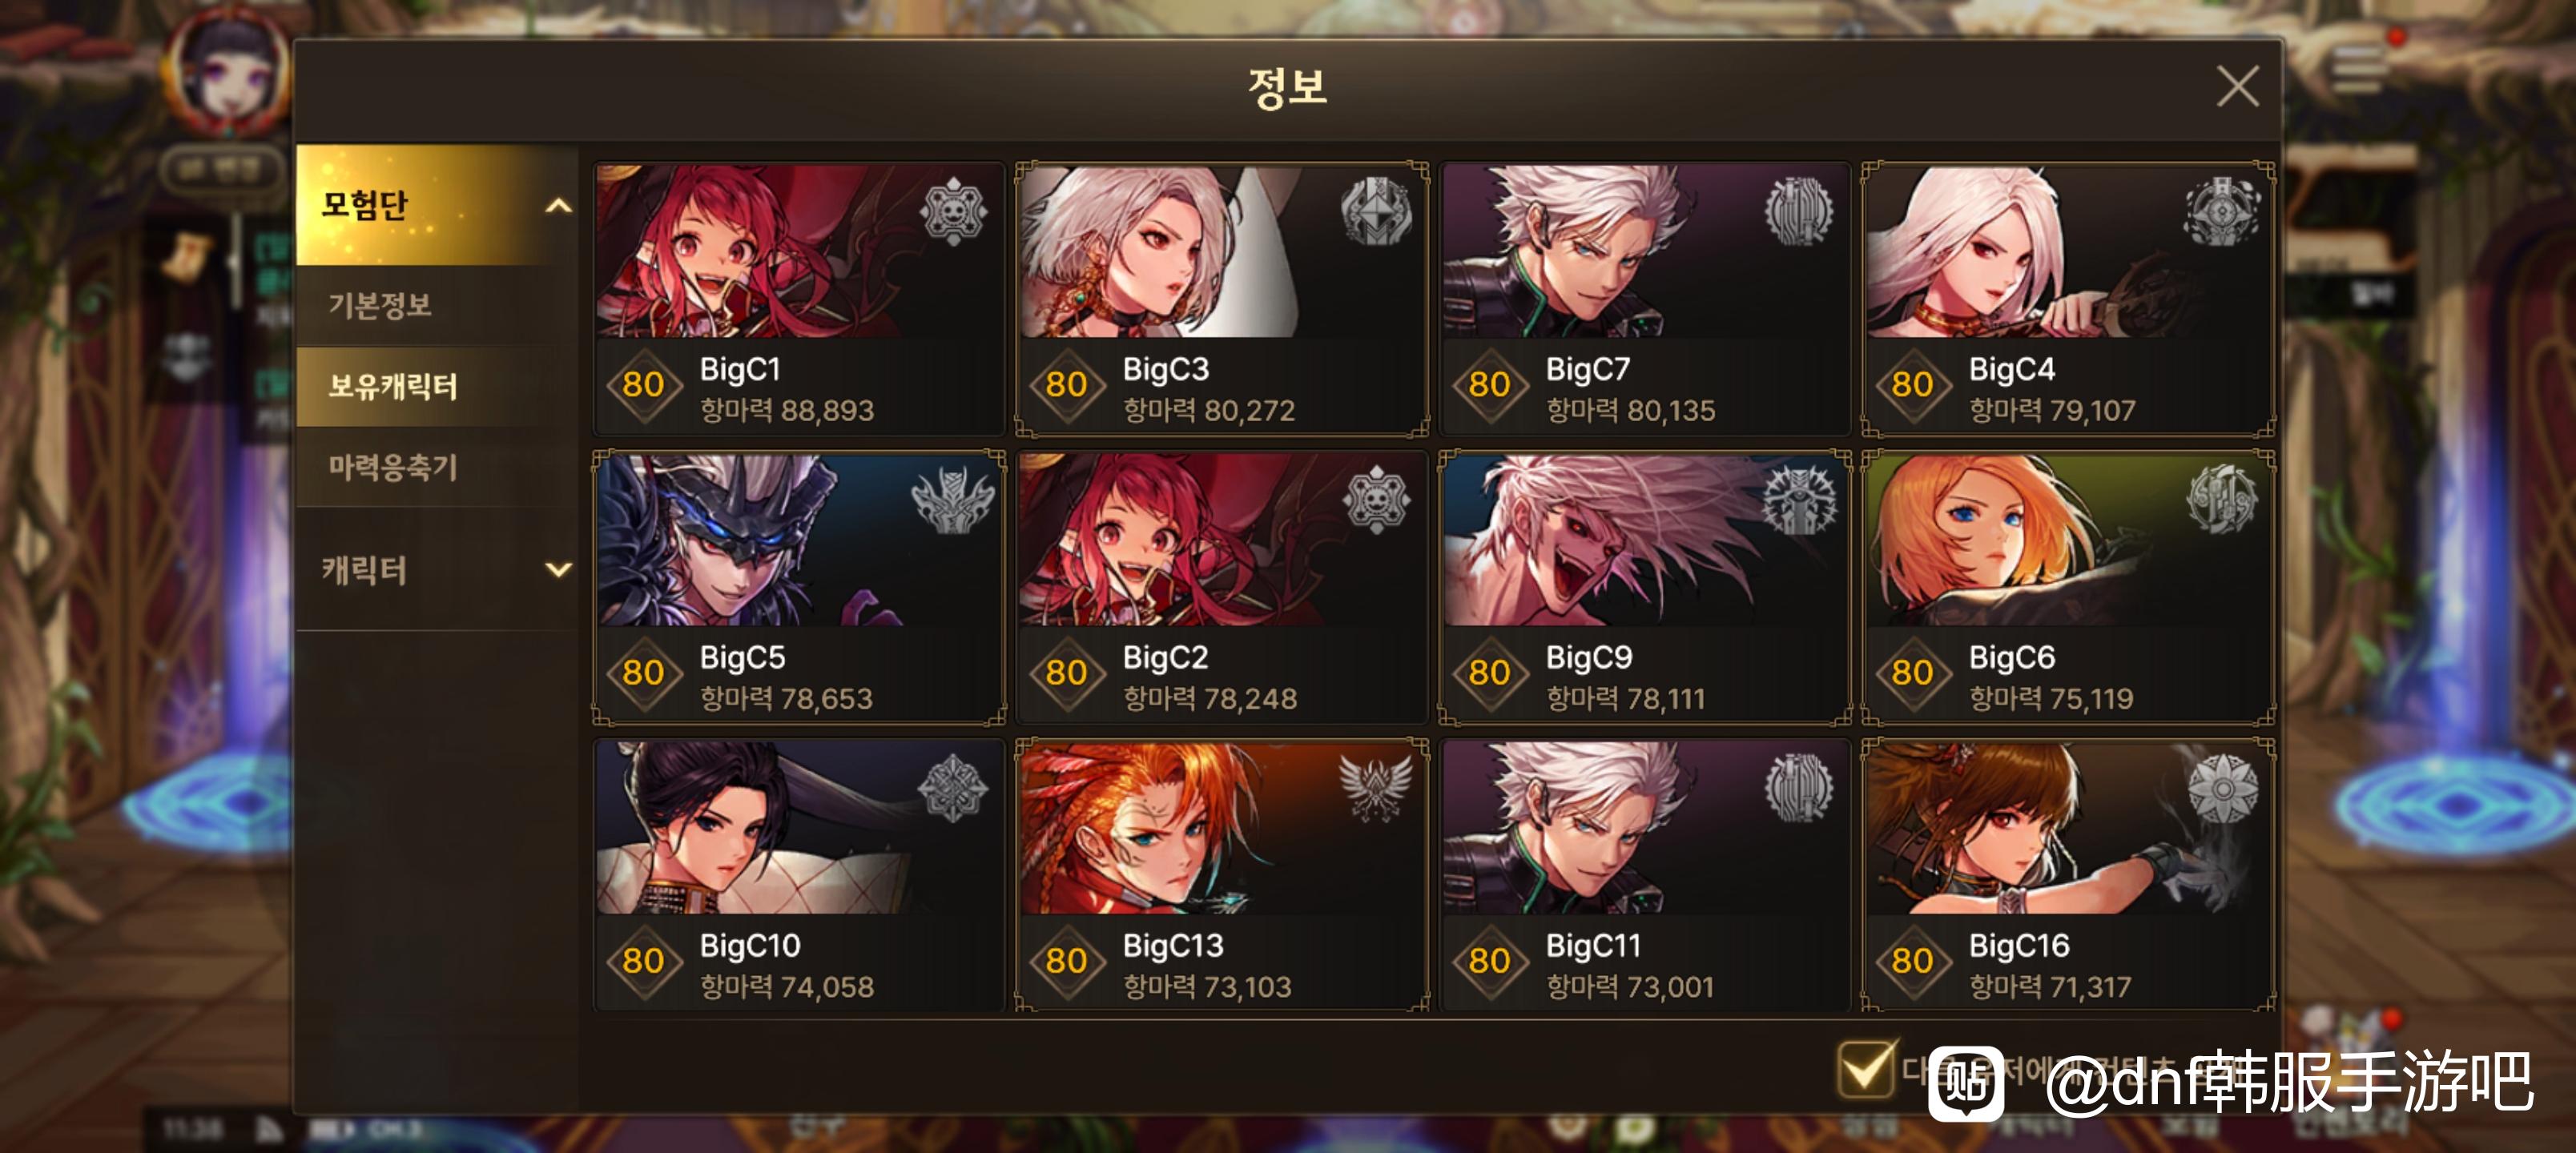Click the BigC11 character name
The width and height of the screenshot is (2576, 1153).
point(1593,945)
